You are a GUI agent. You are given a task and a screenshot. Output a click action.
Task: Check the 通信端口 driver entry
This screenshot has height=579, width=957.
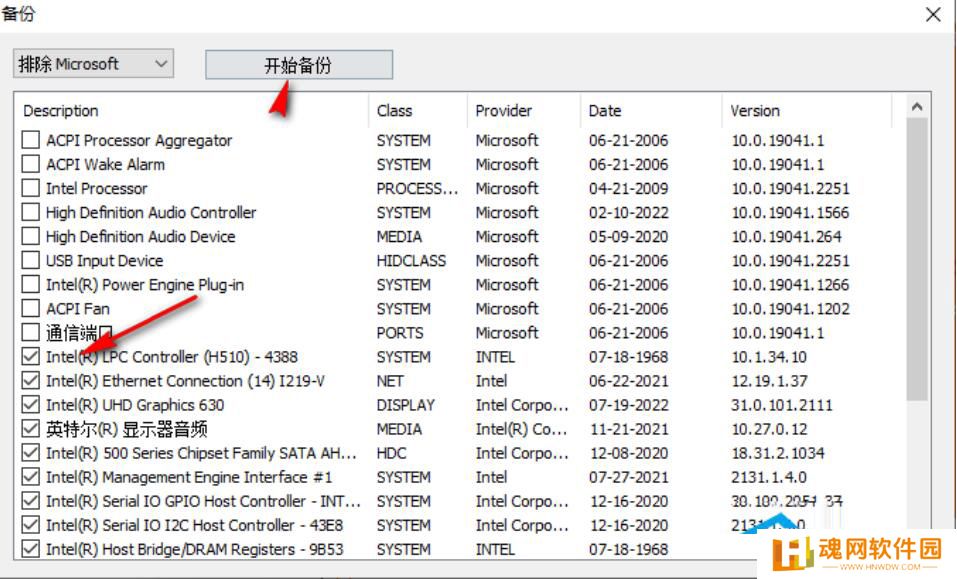pyautogui.click(x=30, y=333)
